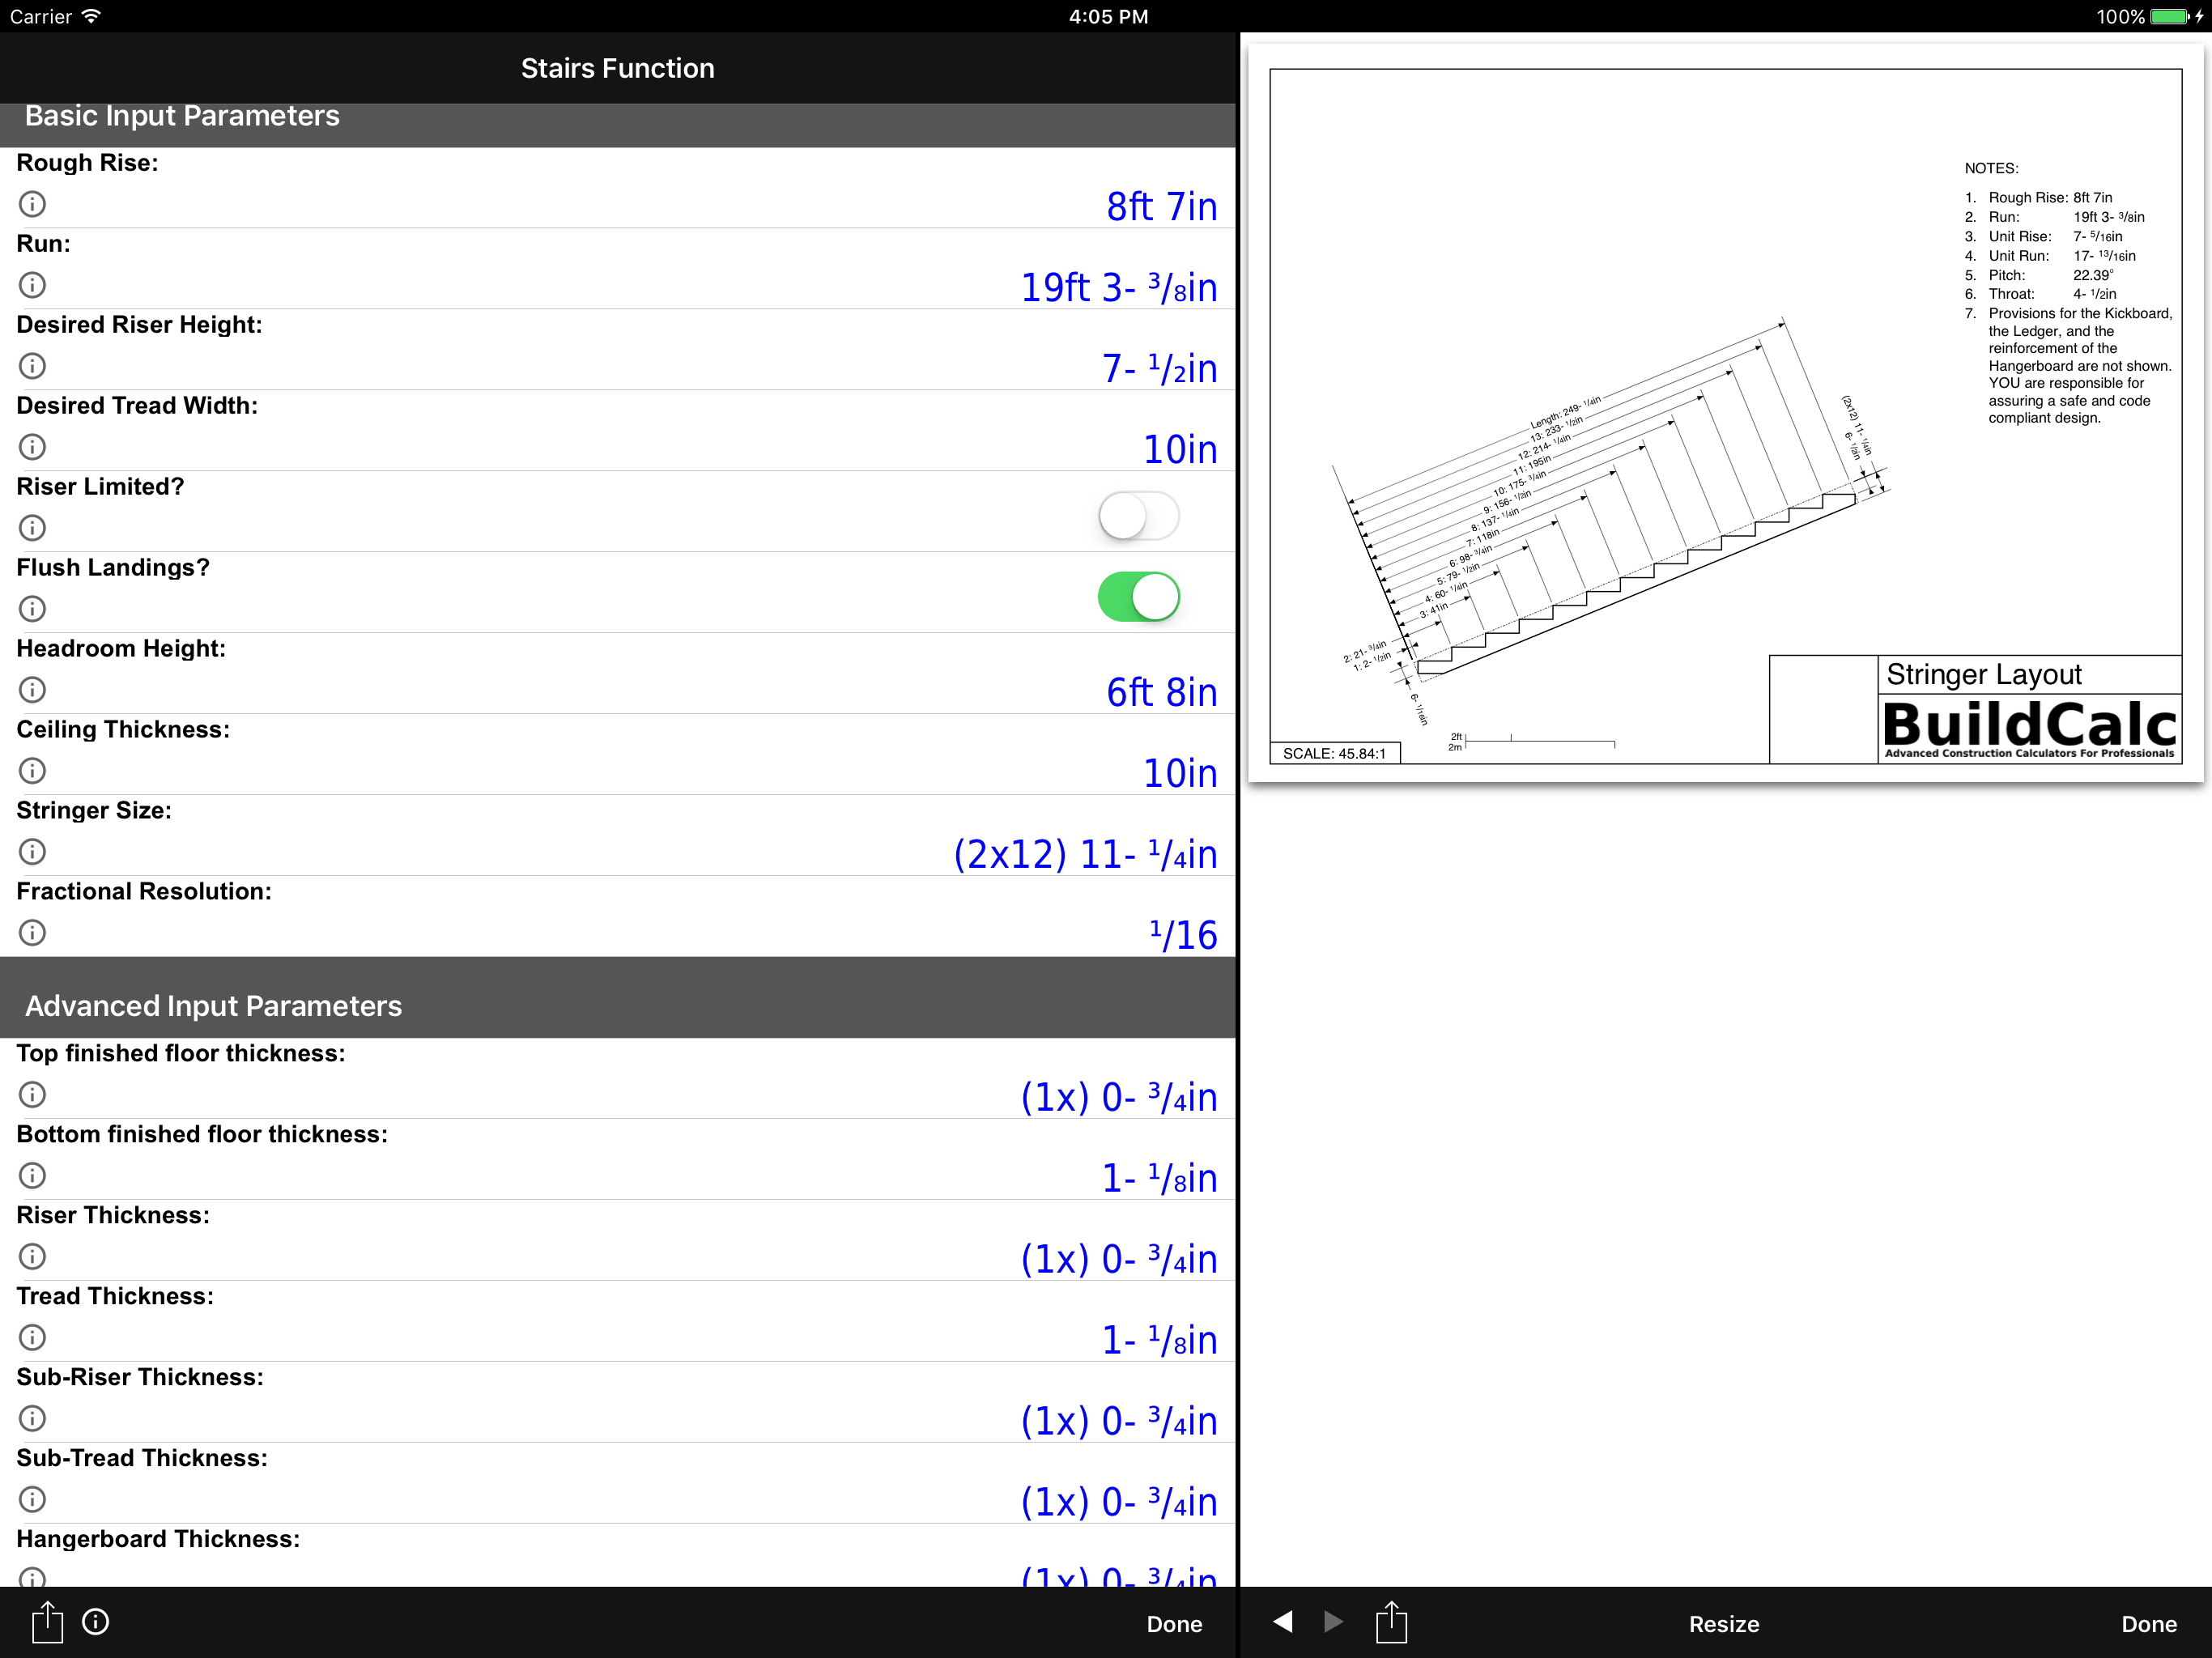Tap the share icon in left bottom toolbar
Viewport: 2212px width, 1658px height.
pyautogui.click(x=46, y=1622)
